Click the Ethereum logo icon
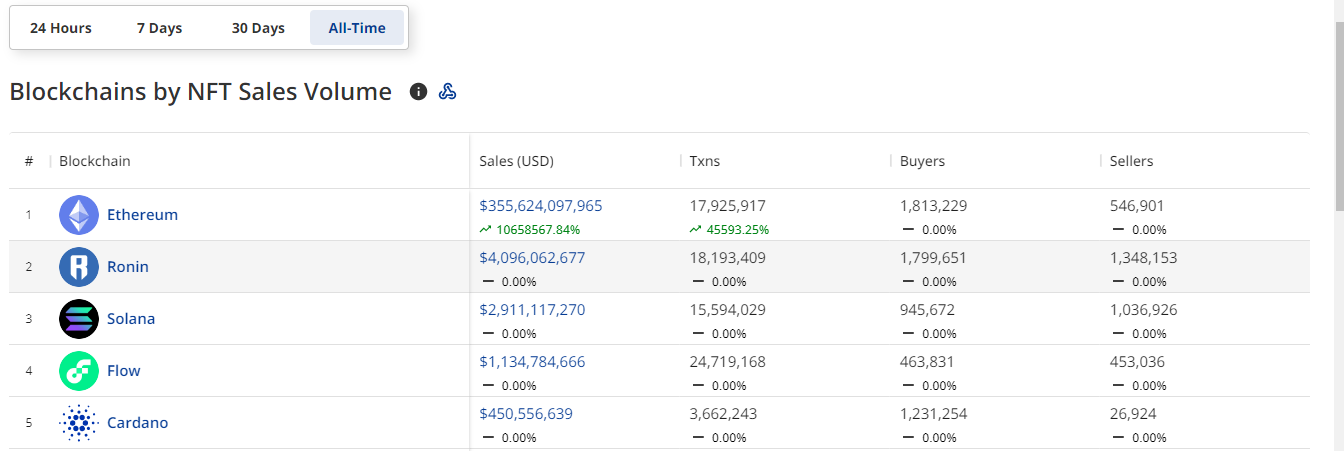Viewport: 1344px width, 451px height. pyautogui.click(x=79, y=215)
